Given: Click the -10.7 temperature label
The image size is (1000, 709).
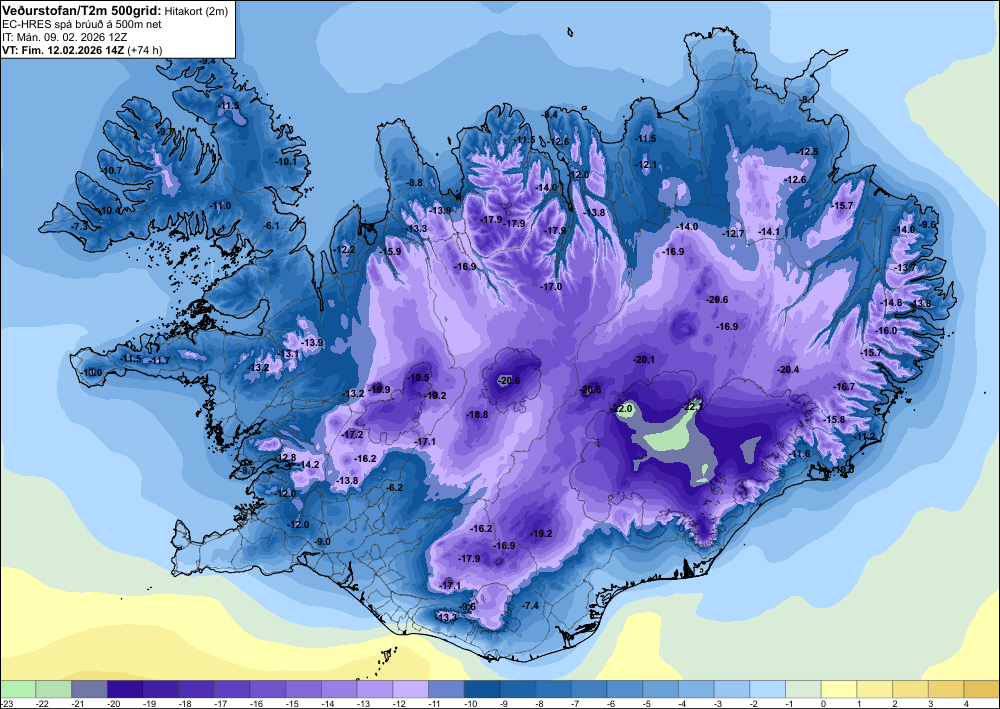Looking at the screenshot, I should point(112,171).
